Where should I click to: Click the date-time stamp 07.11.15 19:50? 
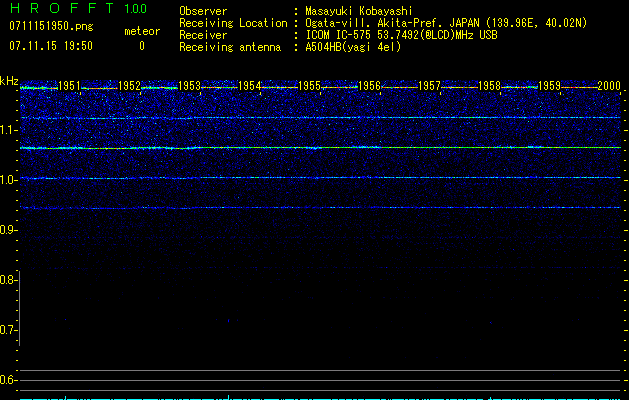(x=50, y=46)
